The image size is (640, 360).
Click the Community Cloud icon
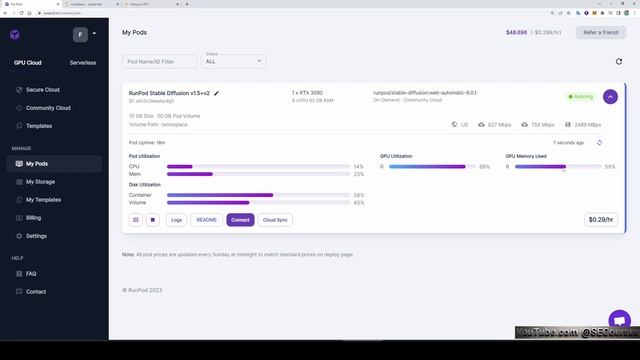tap(19, 108)
